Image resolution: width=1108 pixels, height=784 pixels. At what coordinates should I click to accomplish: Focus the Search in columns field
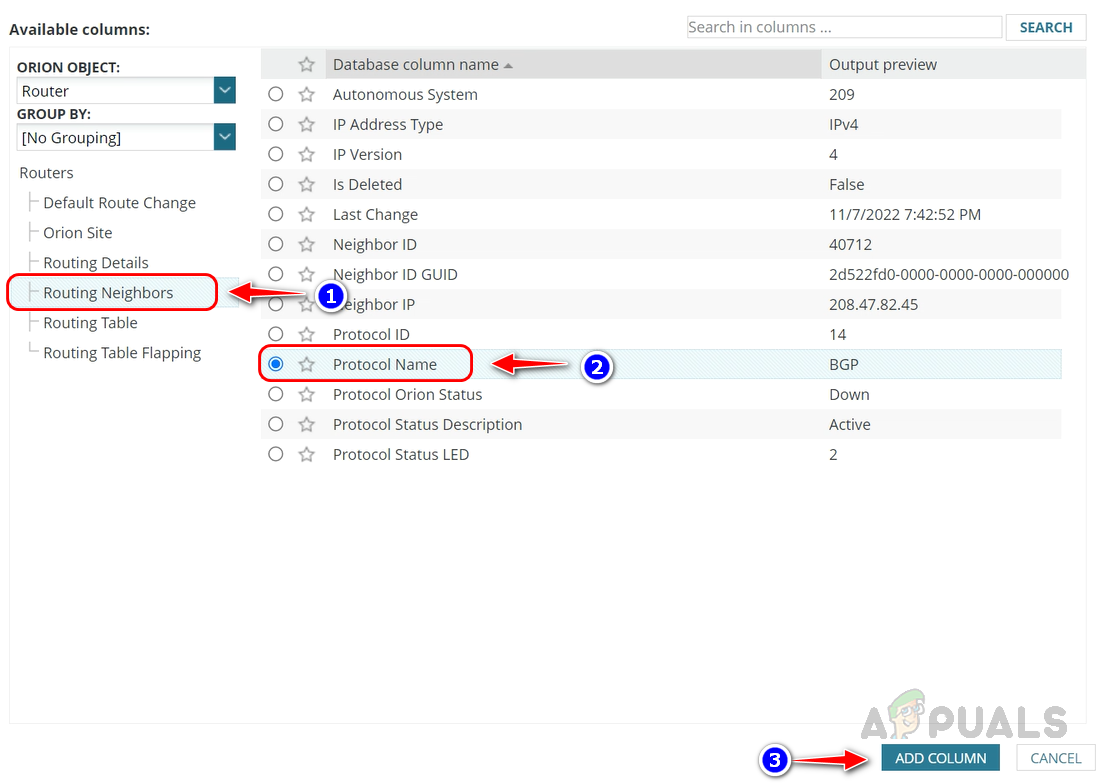844,27
